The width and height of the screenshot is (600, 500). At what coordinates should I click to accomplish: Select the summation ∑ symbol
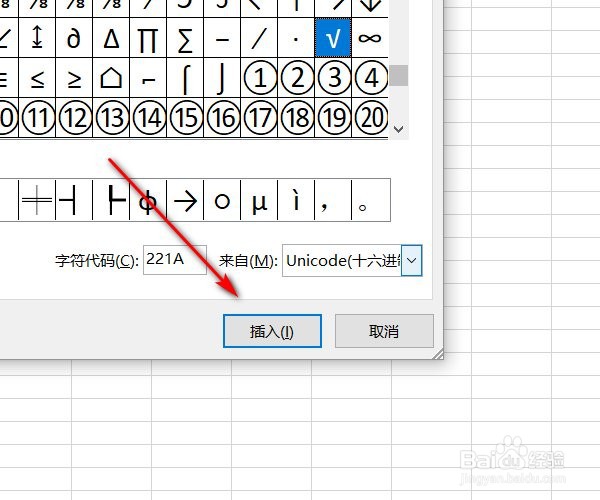tap(185, 38)
